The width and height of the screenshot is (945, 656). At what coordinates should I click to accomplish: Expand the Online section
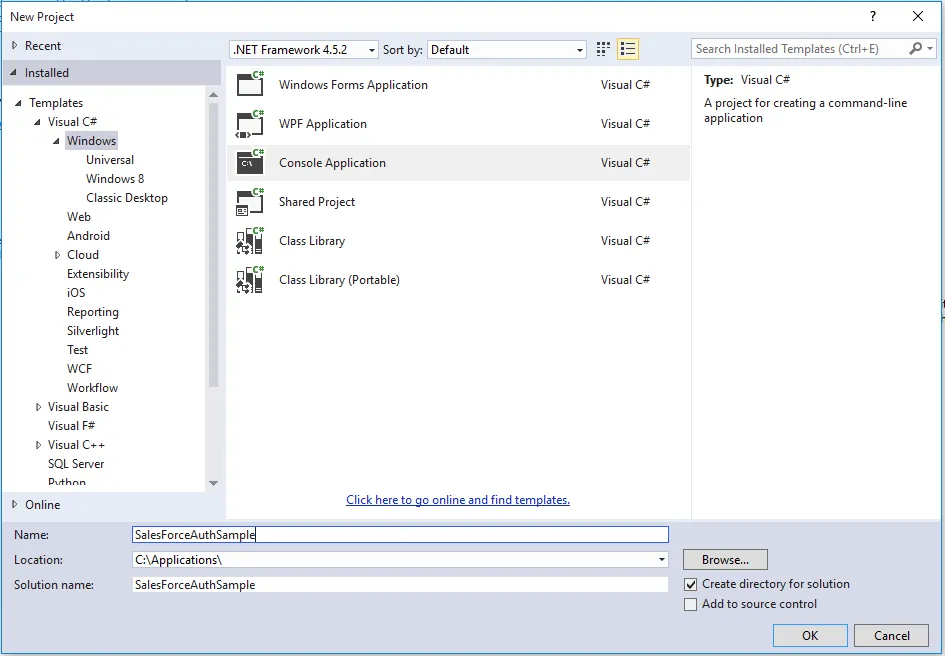[14, 504]
